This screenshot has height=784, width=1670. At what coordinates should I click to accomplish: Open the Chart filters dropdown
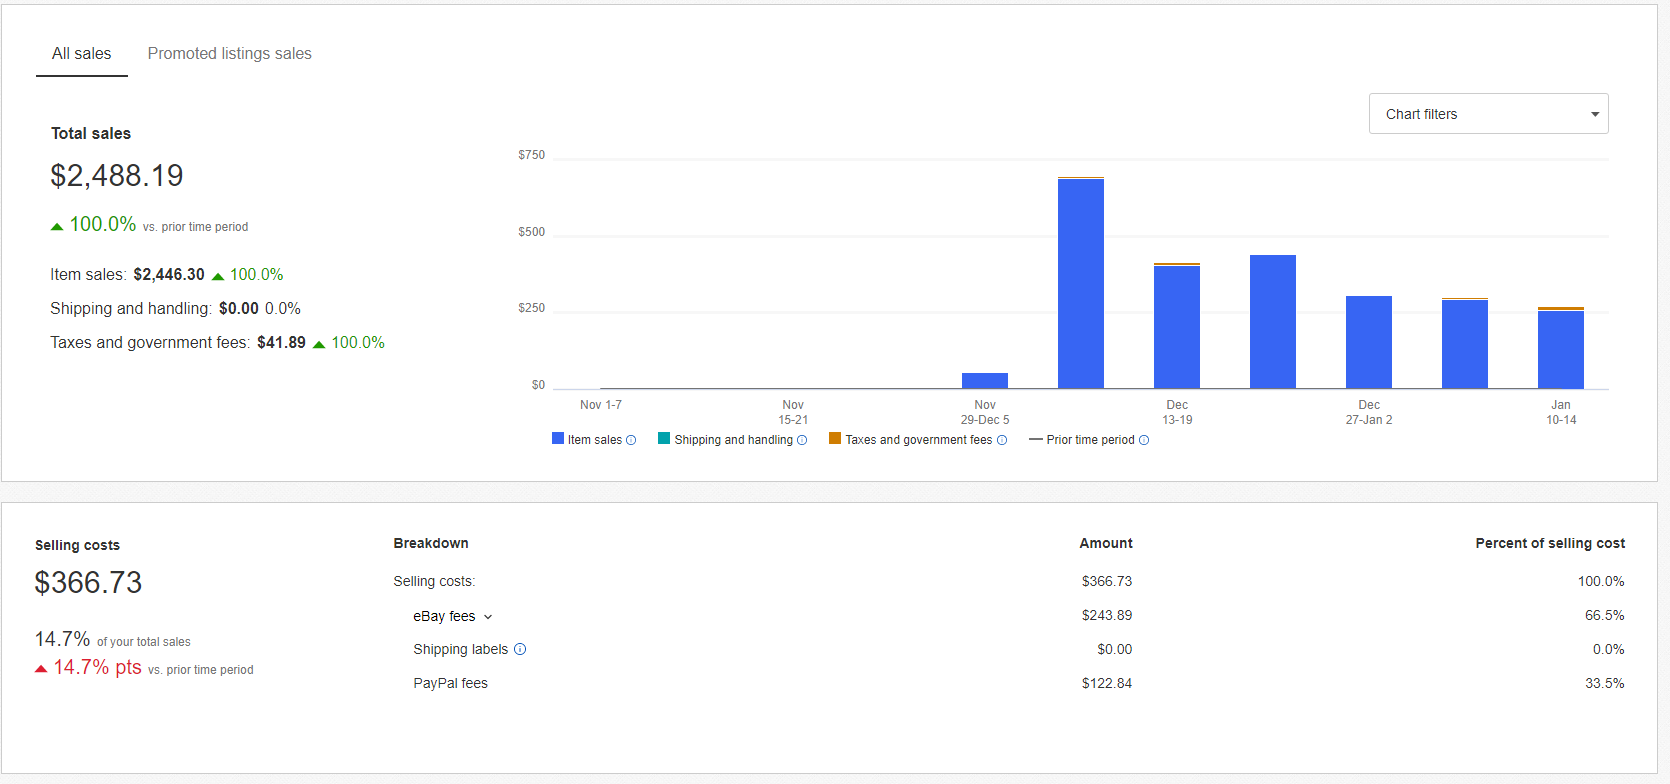[x=1488, y=114]
